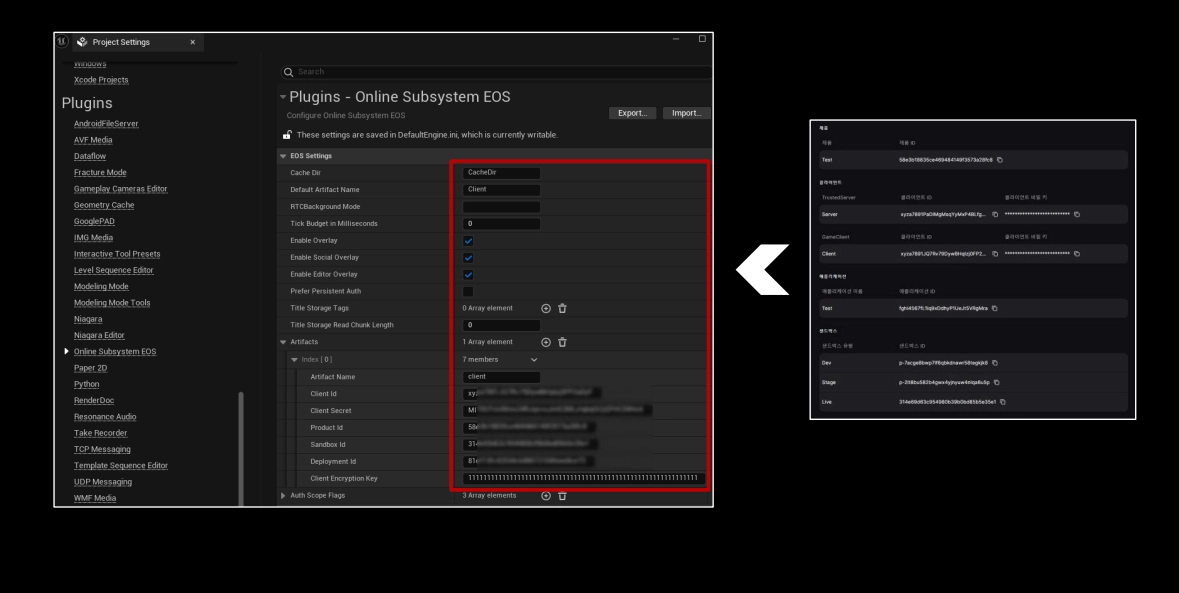Copy the Server client ID
The width and height of the screenshot is (1179, 593).
(995, 214)
